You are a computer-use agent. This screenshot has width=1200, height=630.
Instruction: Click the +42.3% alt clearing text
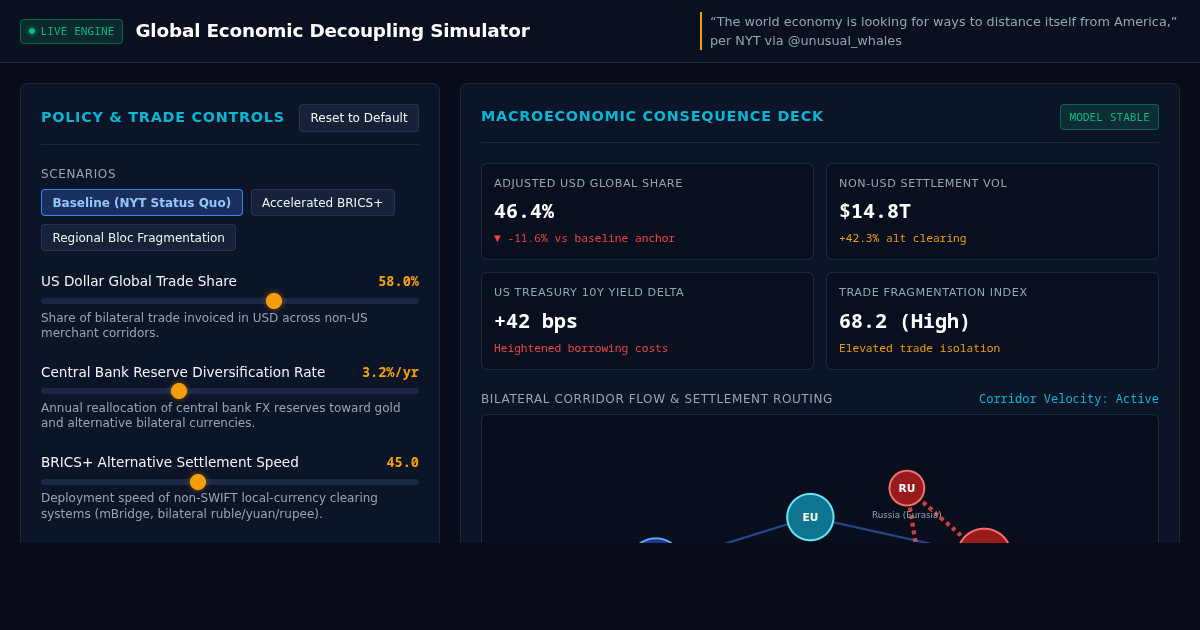[903, 239]
